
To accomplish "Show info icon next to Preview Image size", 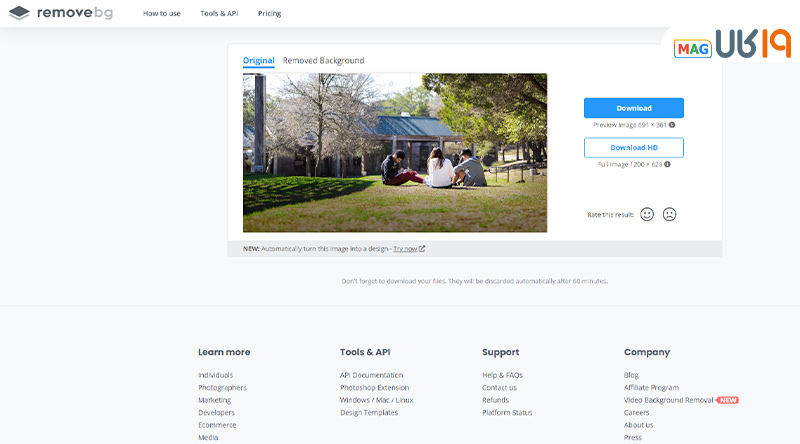I will [x=672, y=125].
